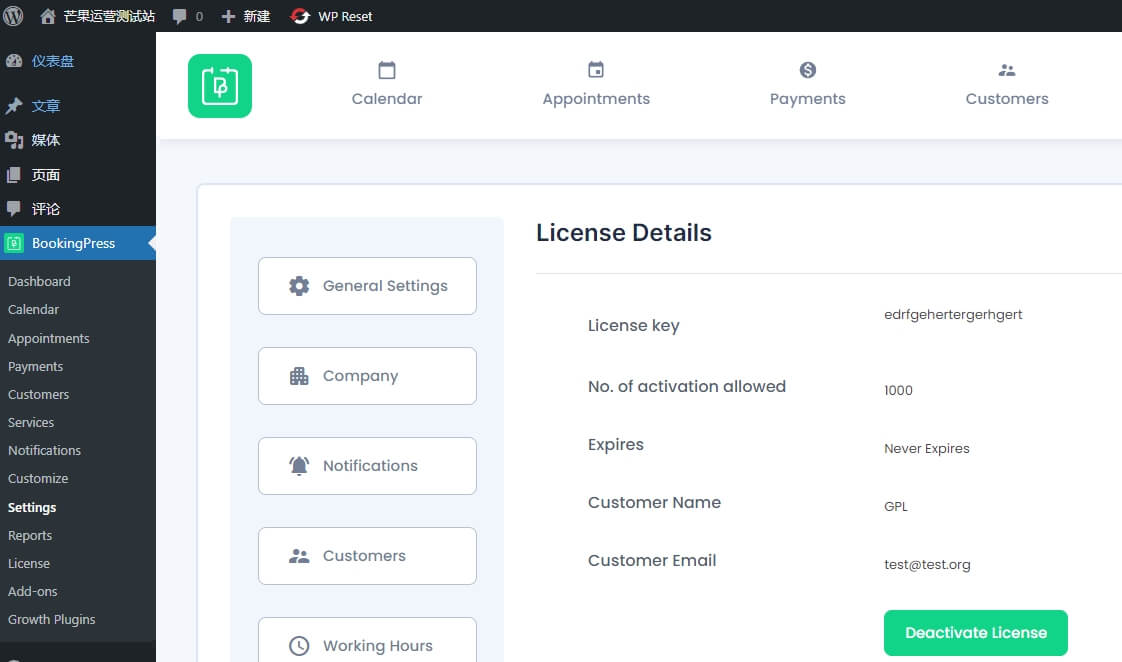Open Add-ons in the sidebar submenu
The image size is (1122, 662).
coord(33,591)
